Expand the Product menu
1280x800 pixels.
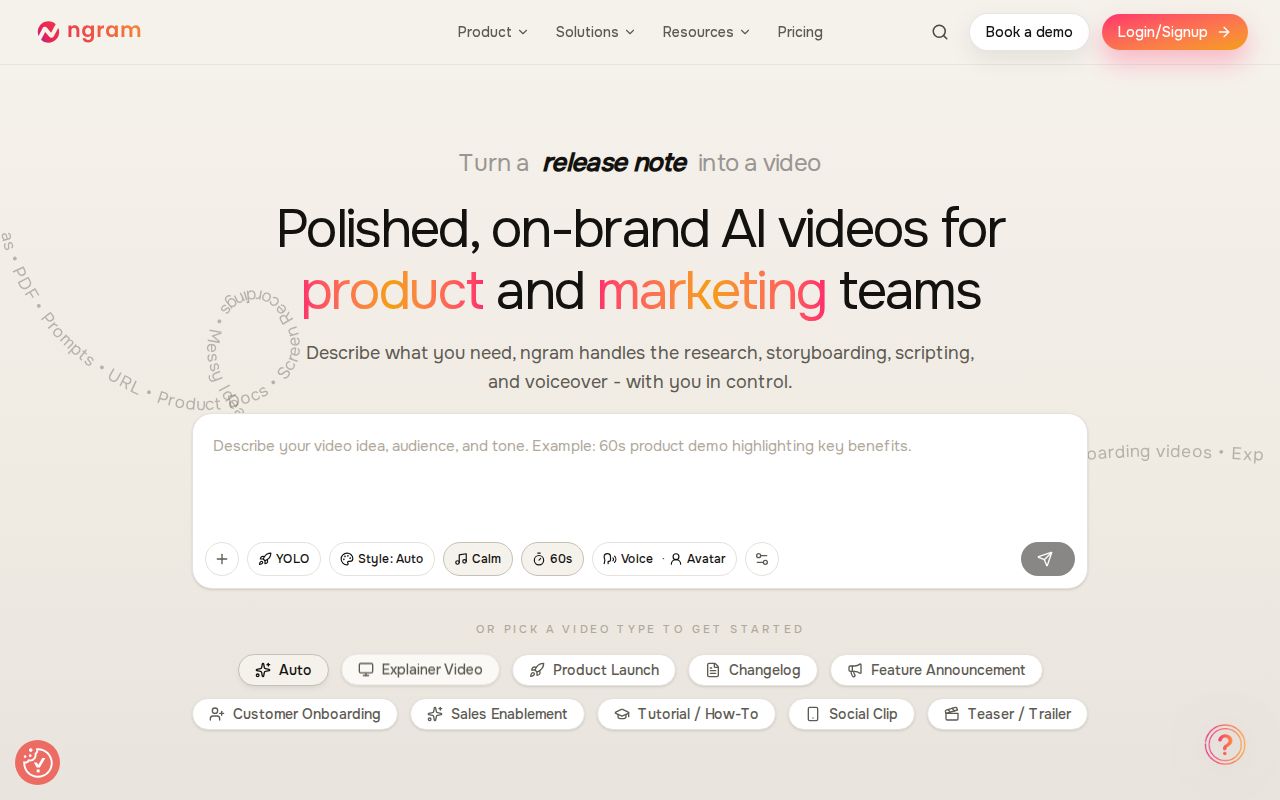point(492,32)
